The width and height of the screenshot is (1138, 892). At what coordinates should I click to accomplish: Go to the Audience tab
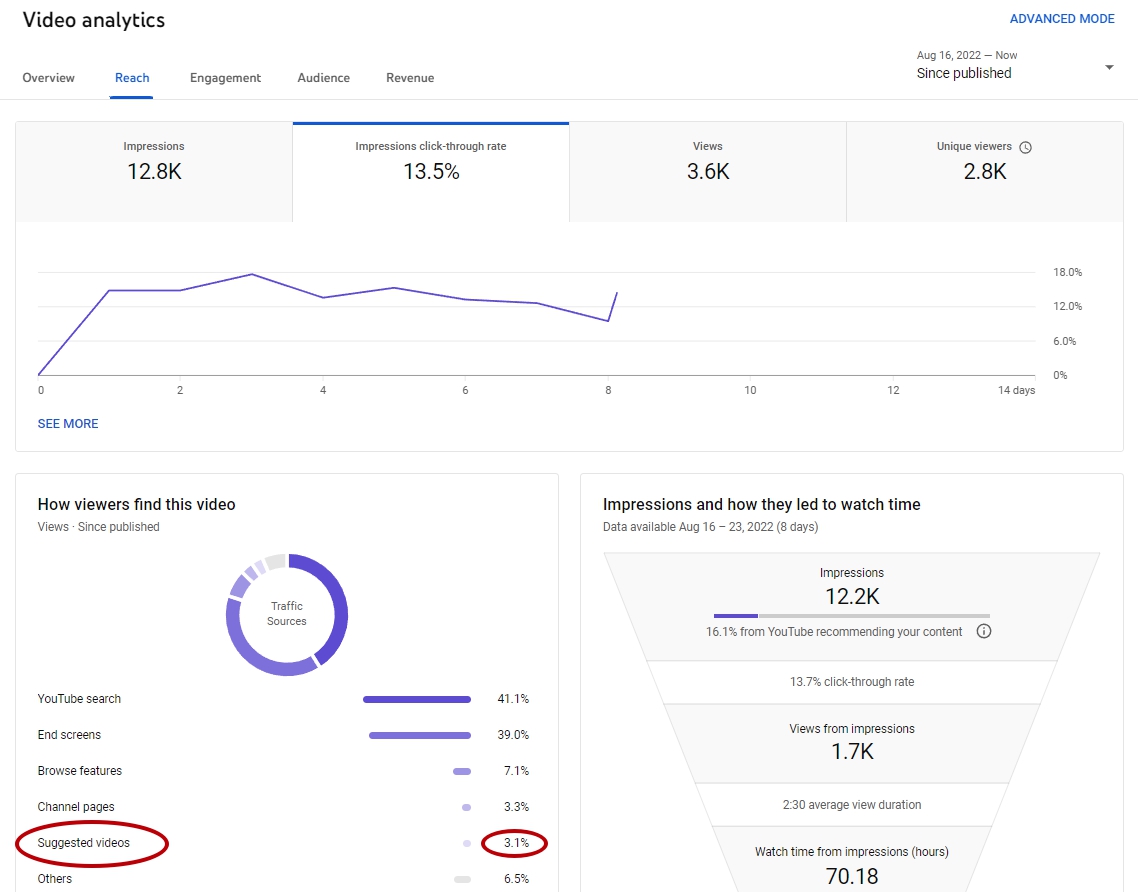point(324,78)
